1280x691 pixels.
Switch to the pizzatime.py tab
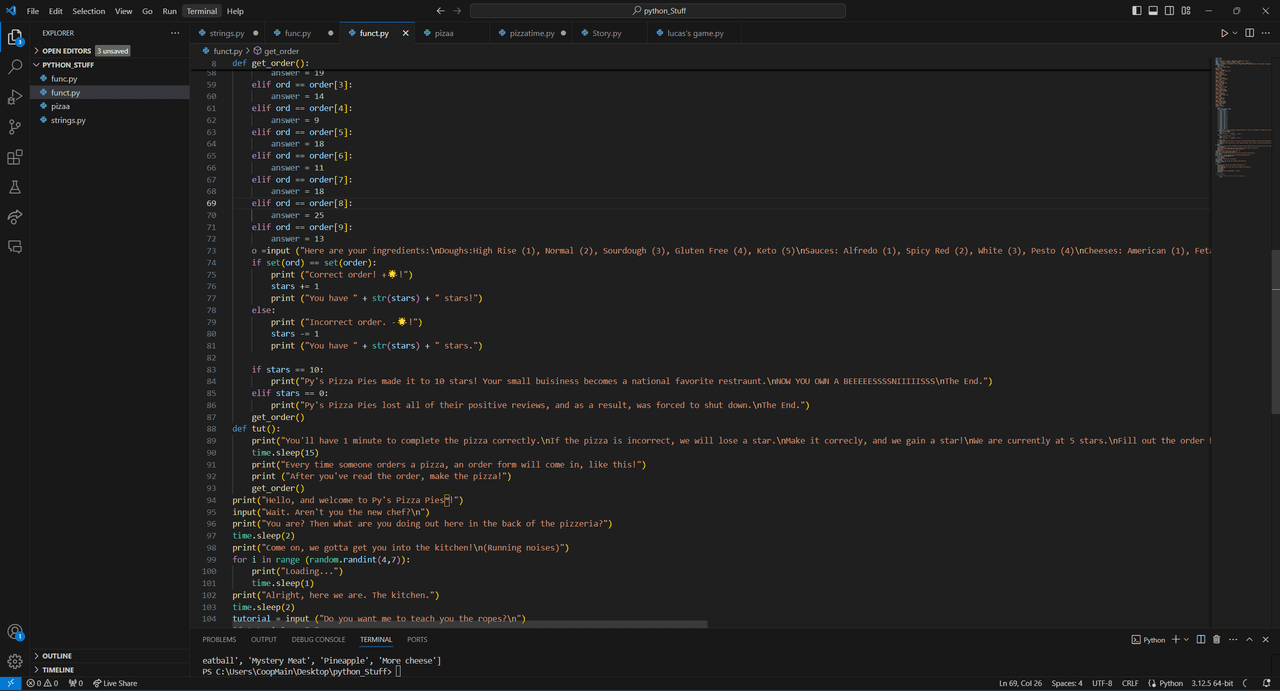click(x=532, y=33)
